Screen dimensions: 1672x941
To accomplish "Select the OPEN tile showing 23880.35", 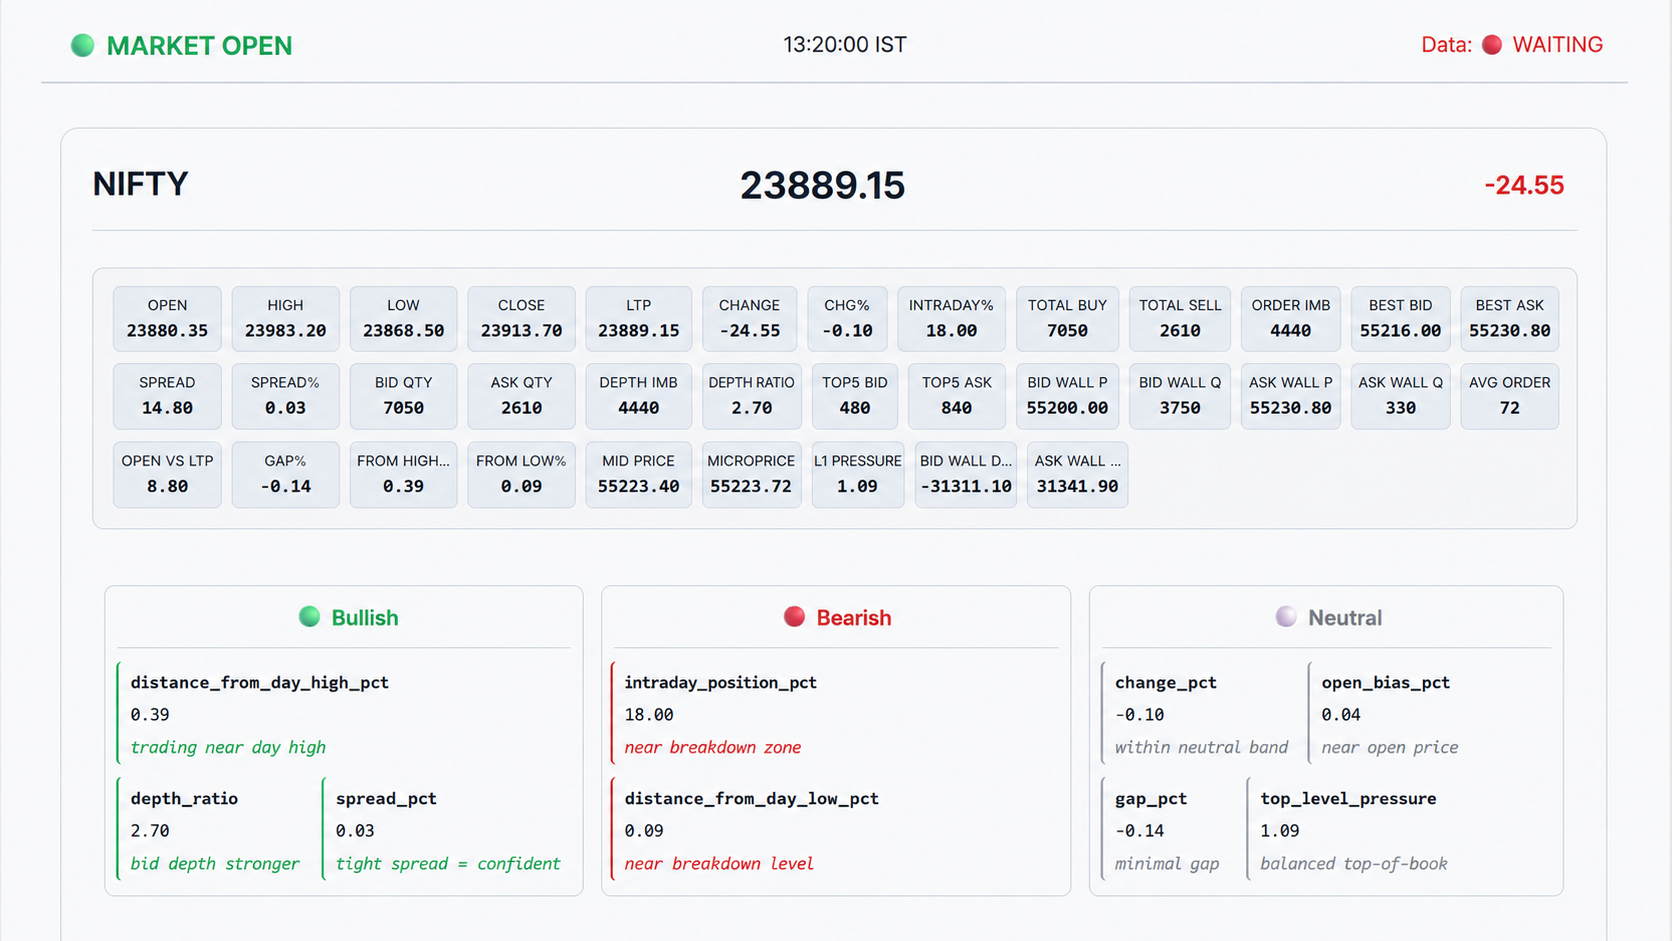I will pyautogui.click(x=167, y=319).
